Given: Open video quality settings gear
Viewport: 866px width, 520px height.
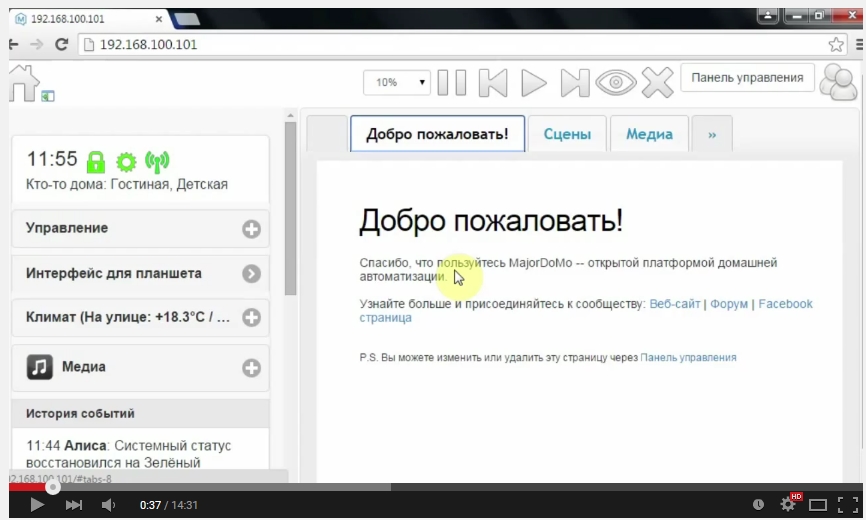Looking at the screenshot, I should pos(788,505).
